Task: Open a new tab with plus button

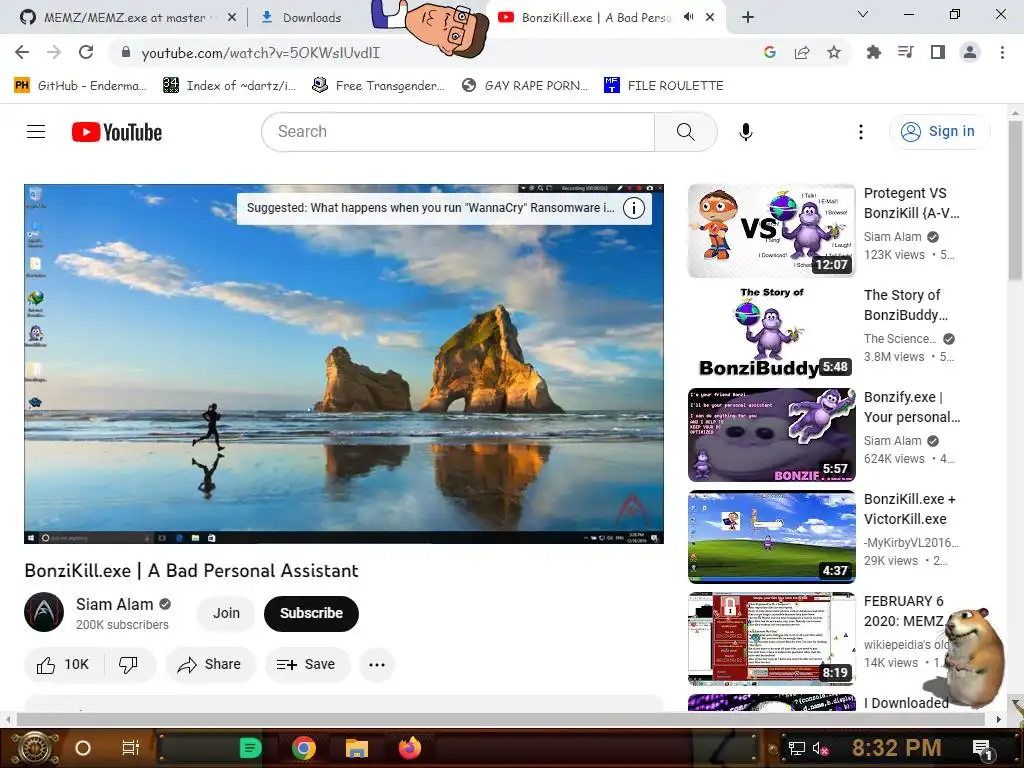Action: [748, 17]
